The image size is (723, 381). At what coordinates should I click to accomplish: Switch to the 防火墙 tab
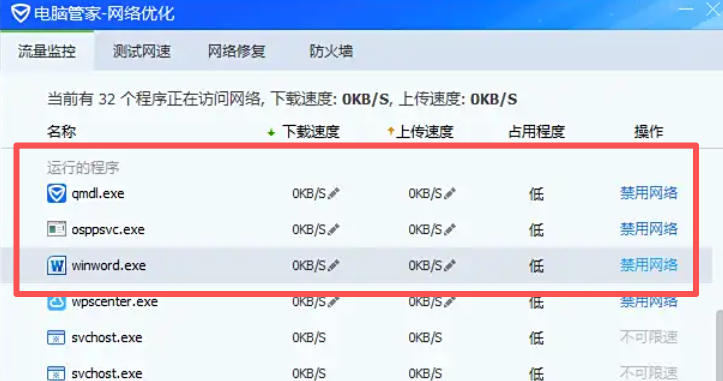(331, 51)
